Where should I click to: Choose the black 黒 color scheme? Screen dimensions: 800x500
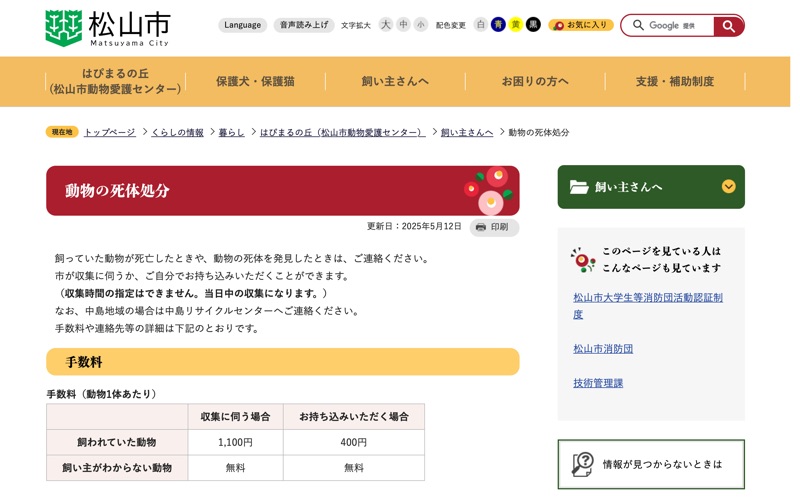533,24
